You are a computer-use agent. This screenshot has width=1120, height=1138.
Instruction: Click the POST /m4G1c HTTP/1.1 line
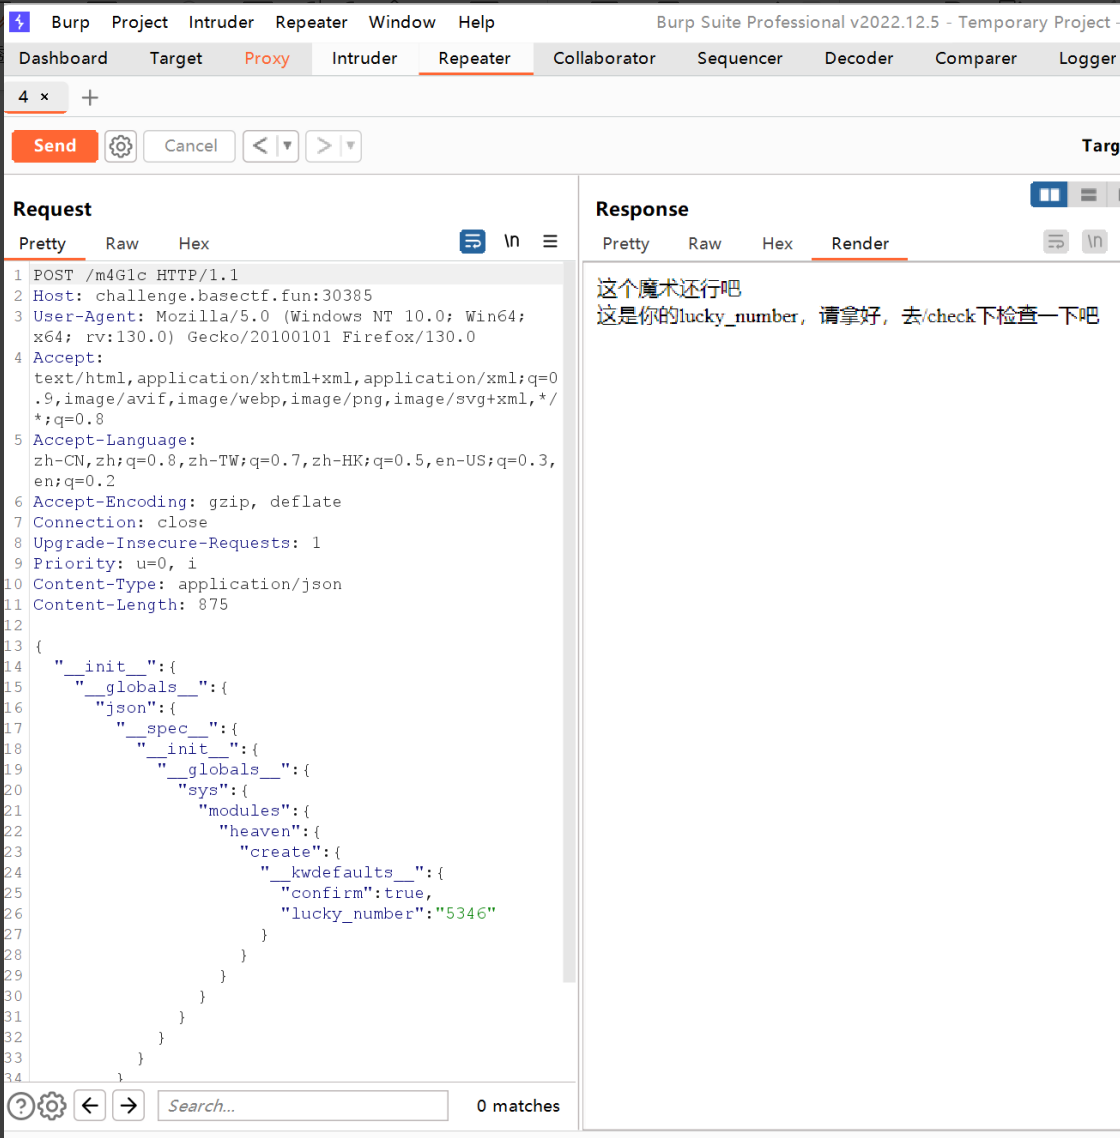pyautogui.click(x=136, y=275)
